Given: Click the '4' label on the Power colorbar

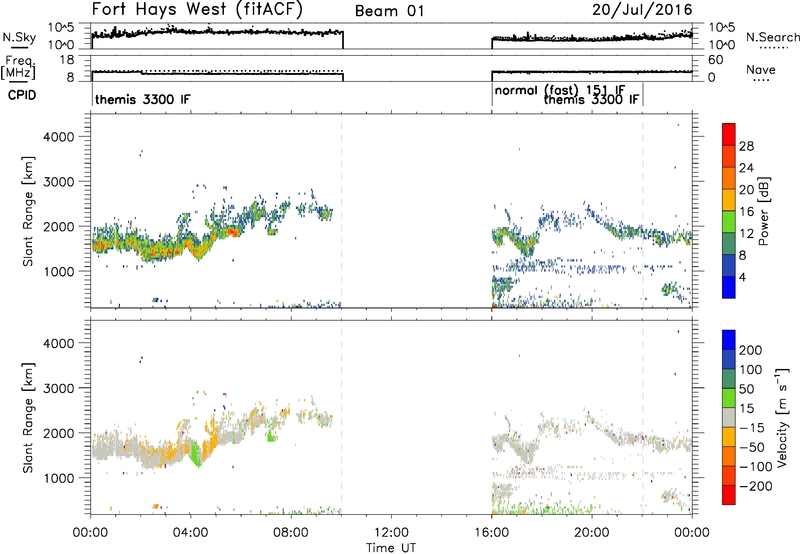Looking at the screenshot, I should click(x=742, y=277).
